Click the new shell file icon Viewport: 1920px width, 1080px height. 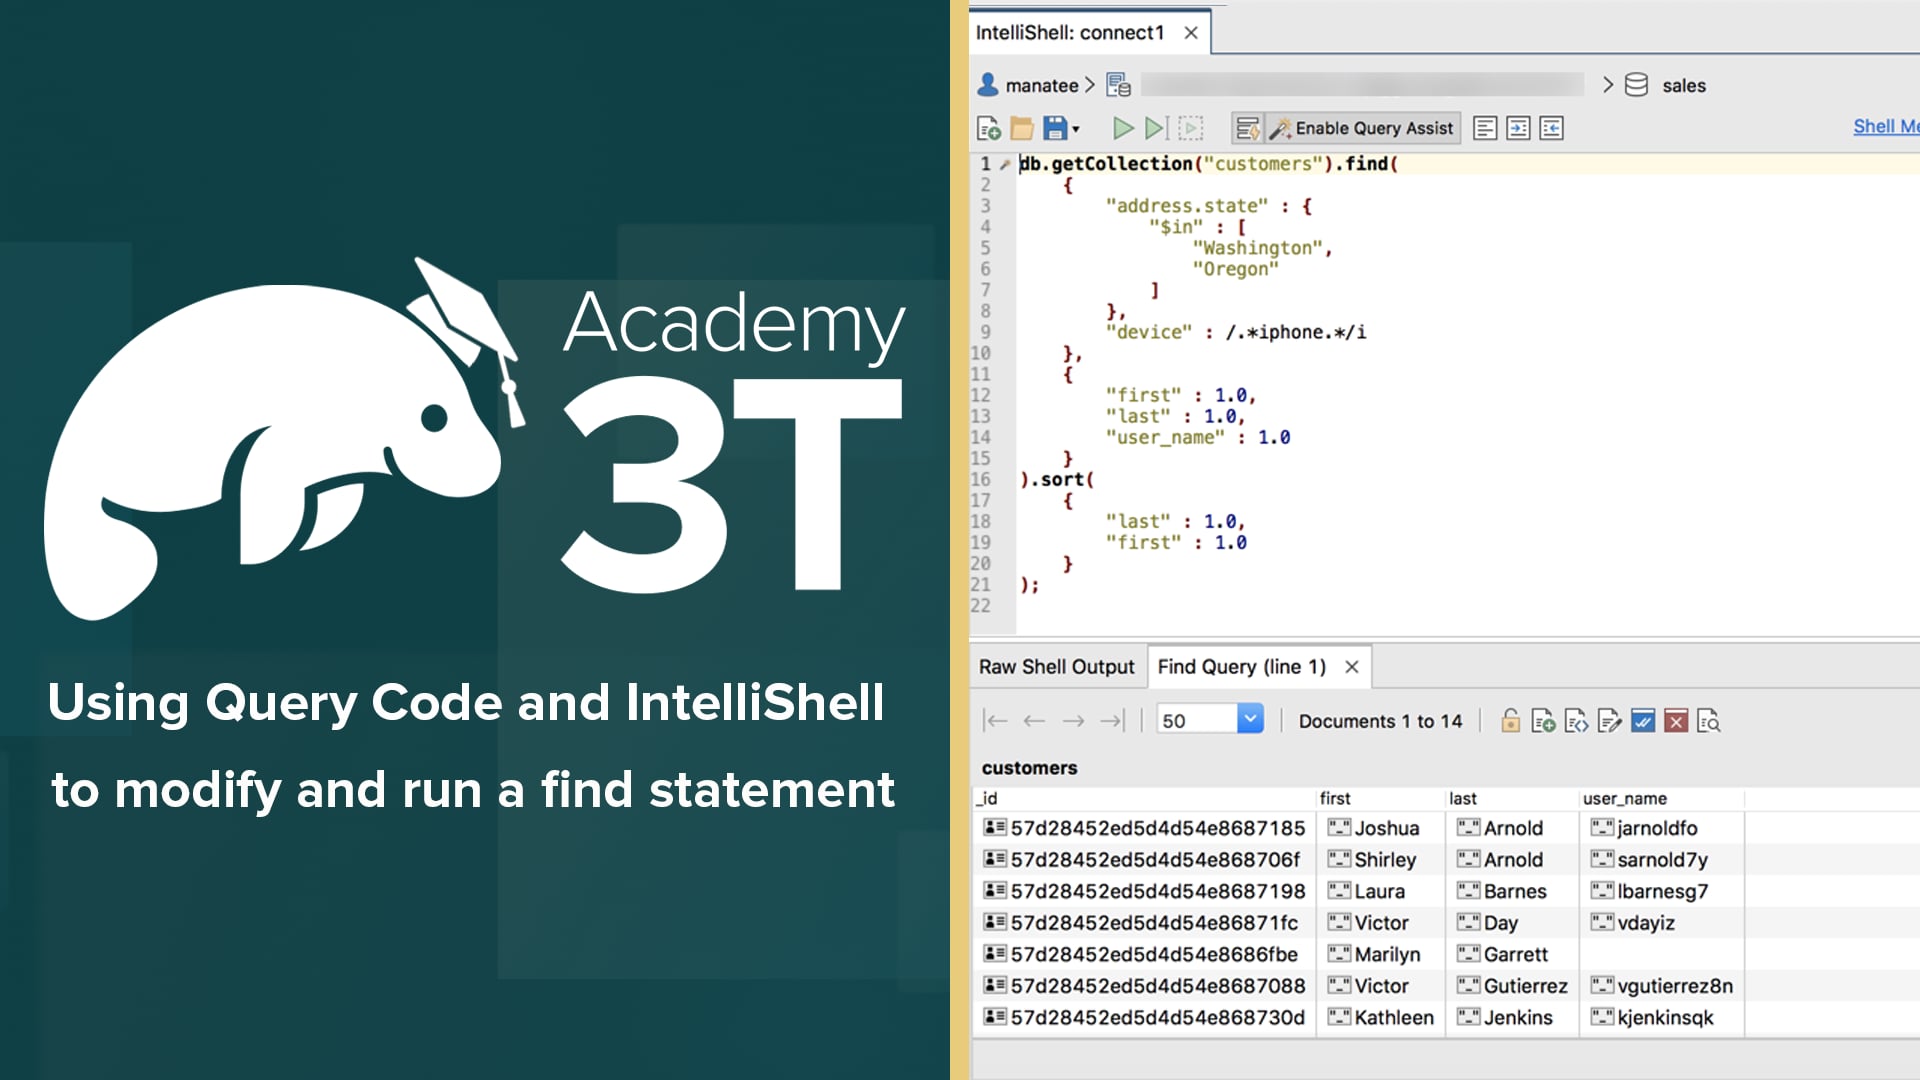tap(988, 128)
